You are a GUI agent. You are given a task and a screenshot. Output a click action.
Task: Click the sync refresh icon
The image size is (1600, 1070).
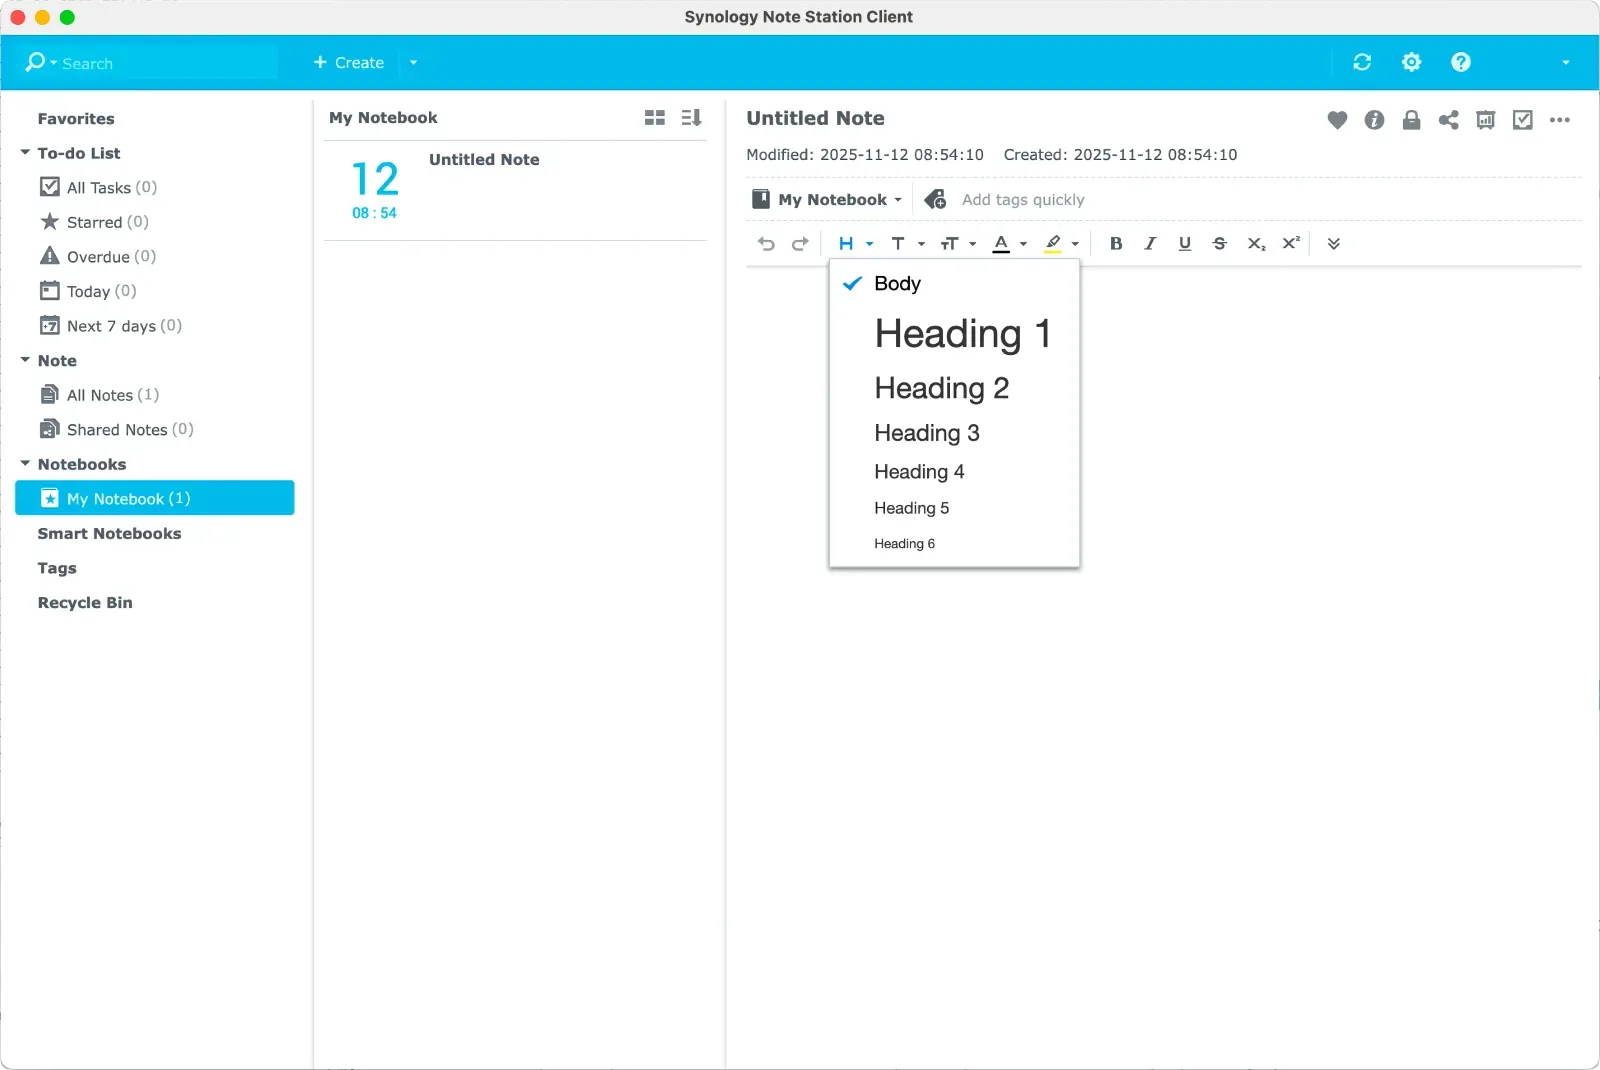[x=1362, y=62]
